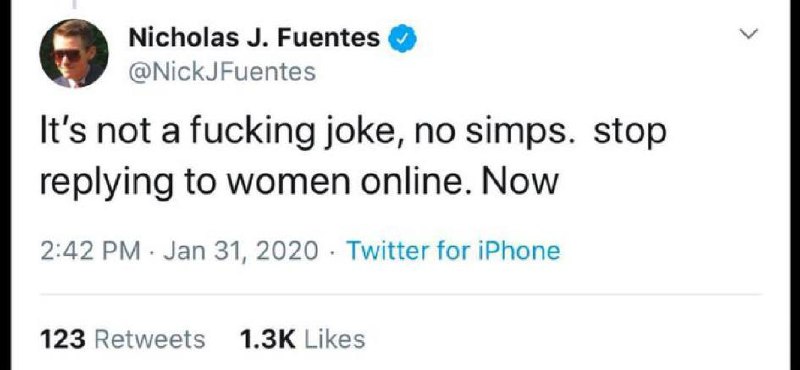Click the word "Retweets" label
800x370 pixels.
(x=151, y=339)
